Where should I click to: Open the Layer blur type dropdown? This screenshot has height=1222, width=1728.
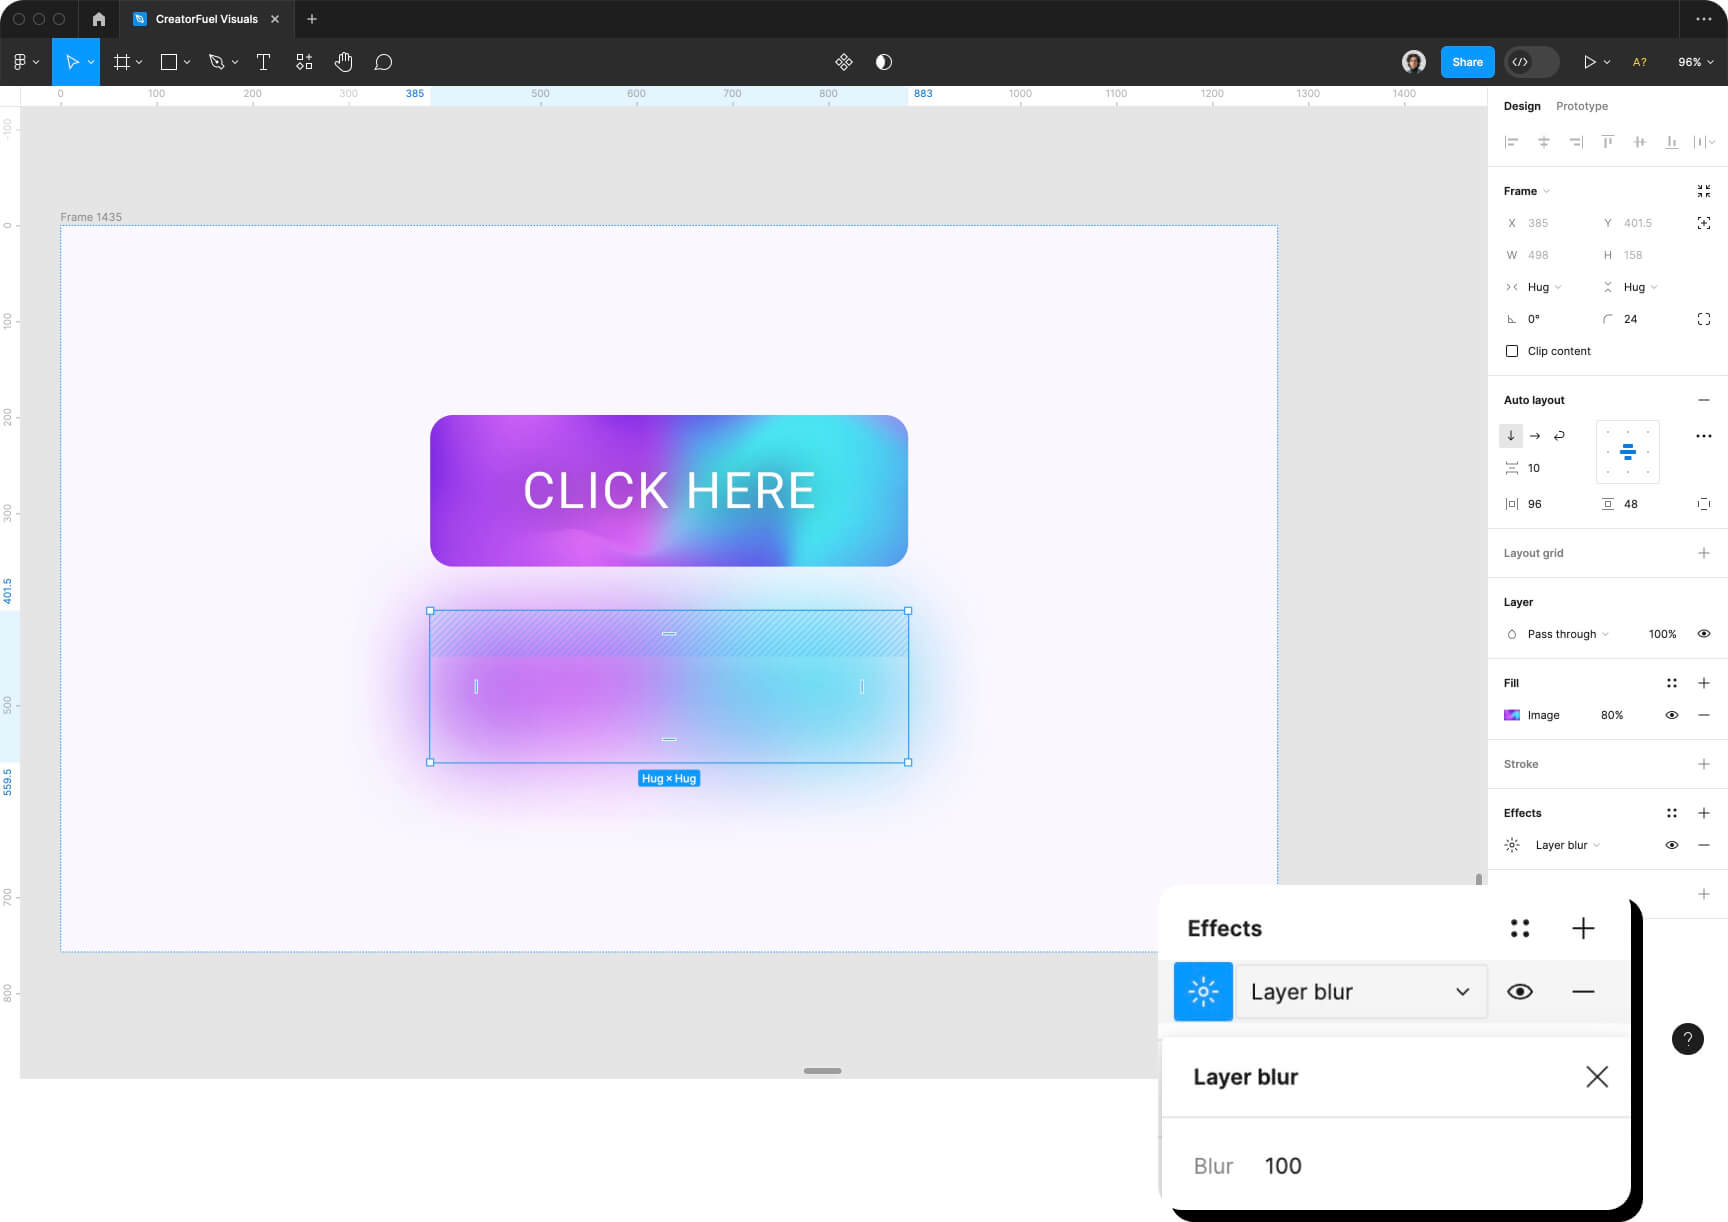tap(1361, 991)
